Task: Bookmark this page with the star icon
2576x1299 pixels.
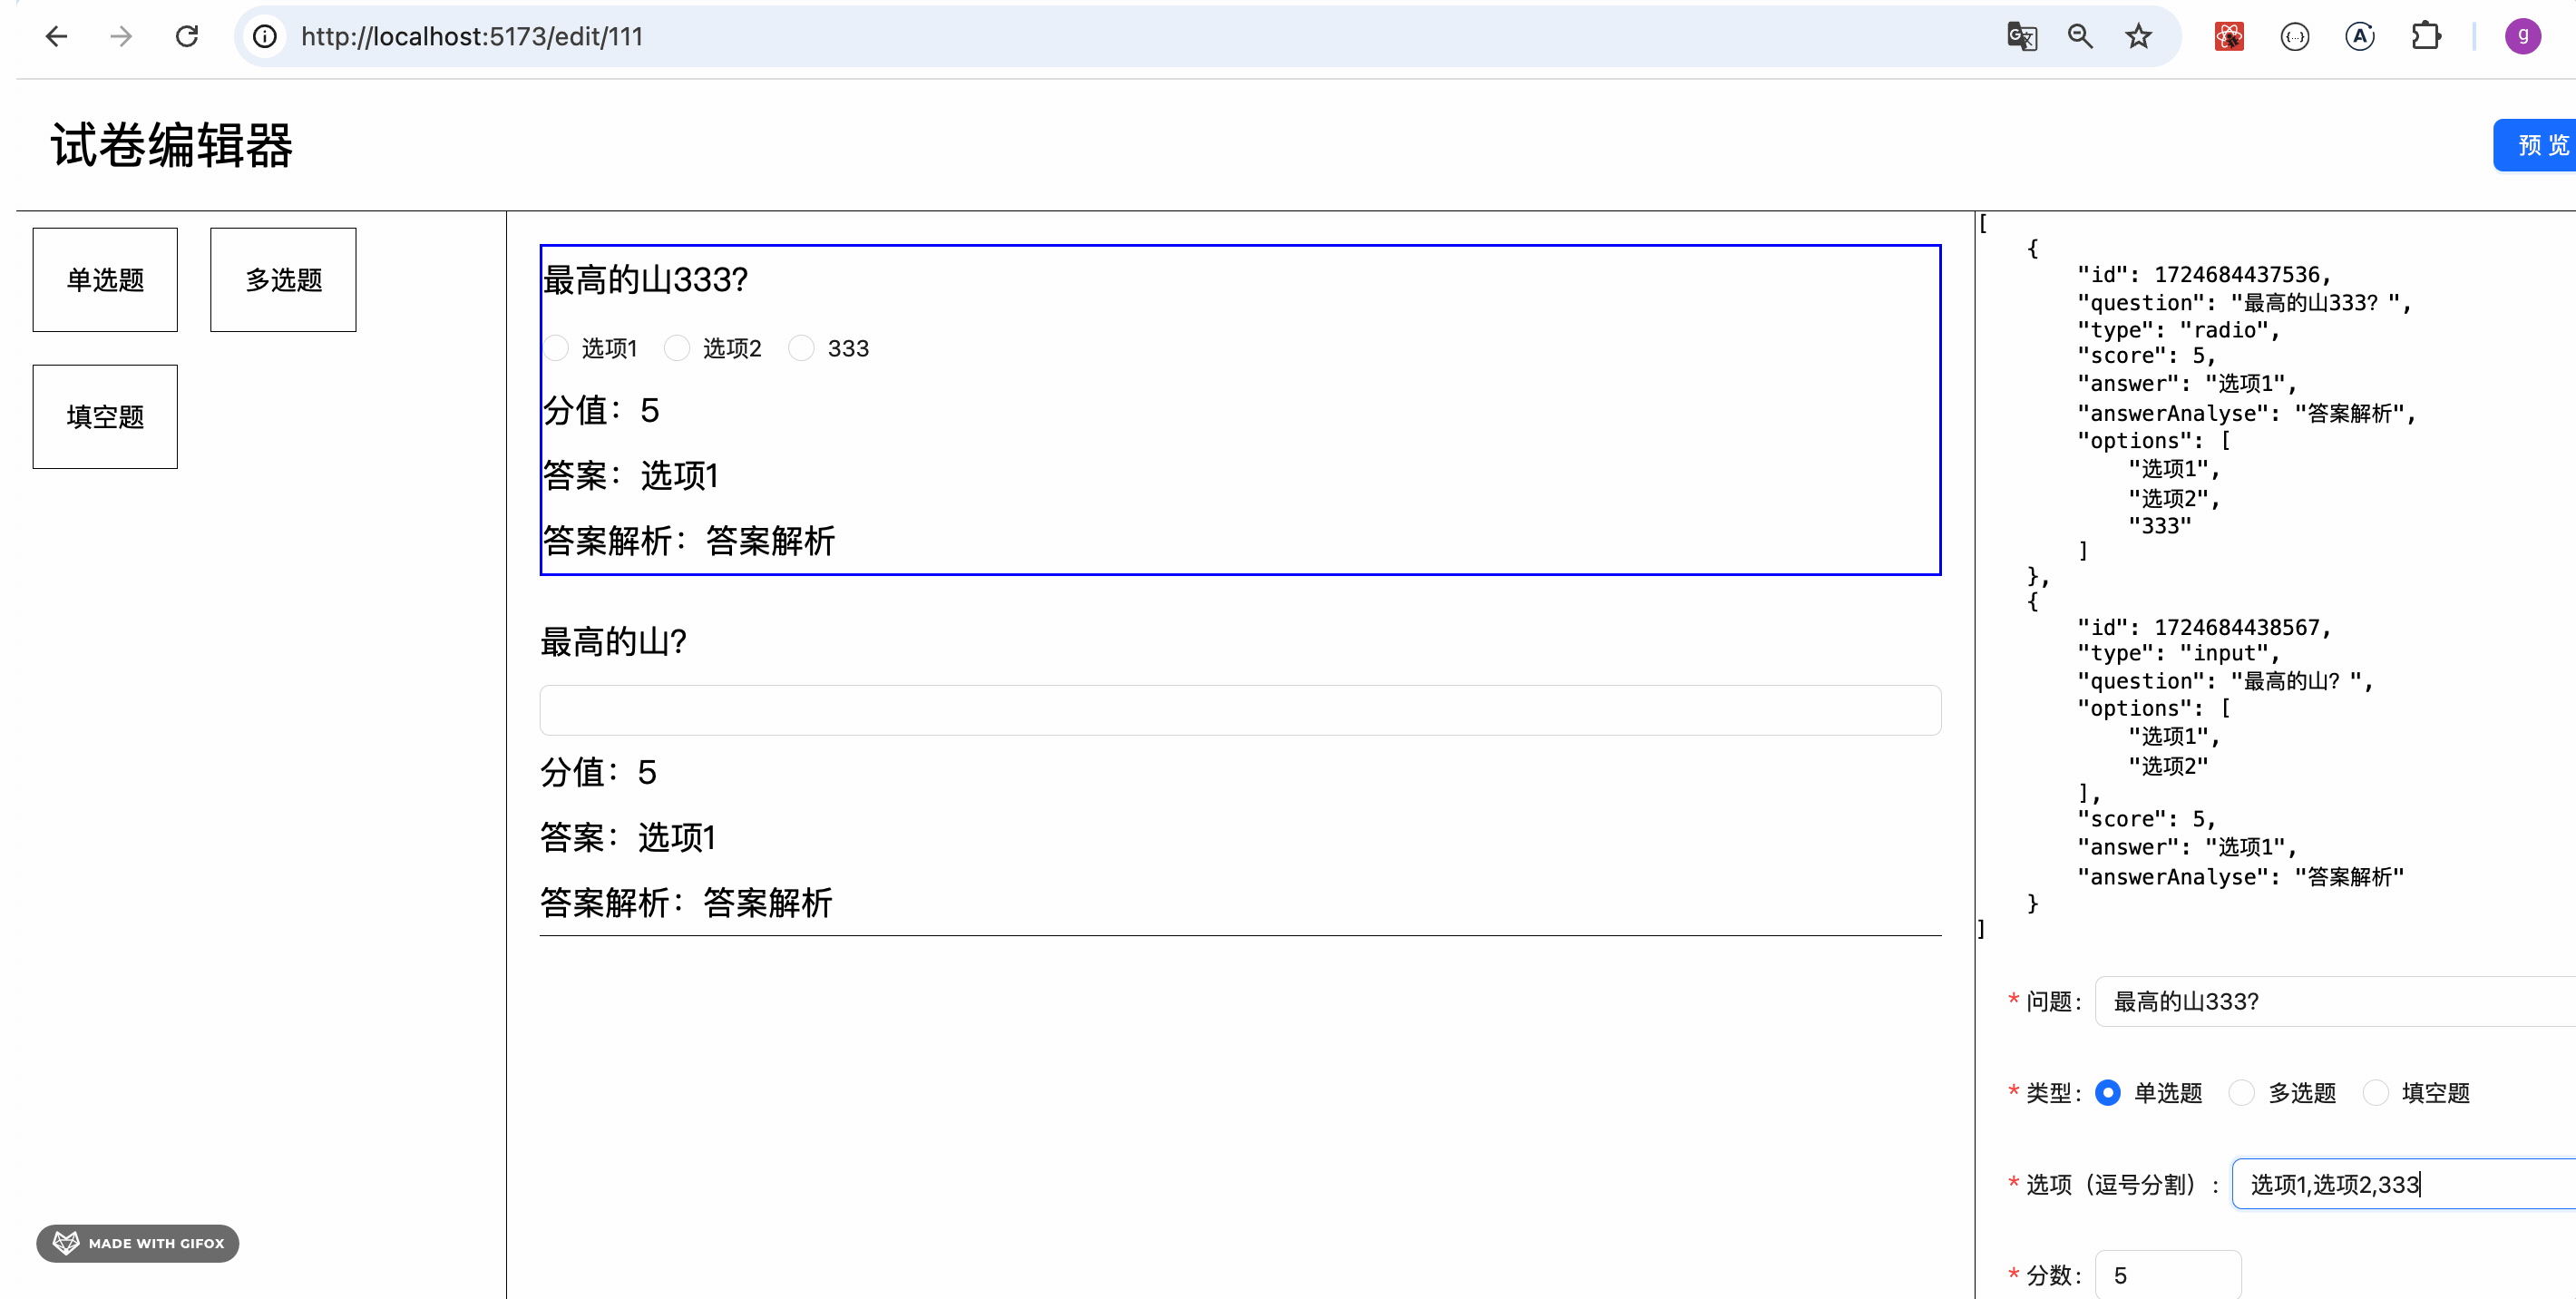Action: click(x=2138, y=36)
